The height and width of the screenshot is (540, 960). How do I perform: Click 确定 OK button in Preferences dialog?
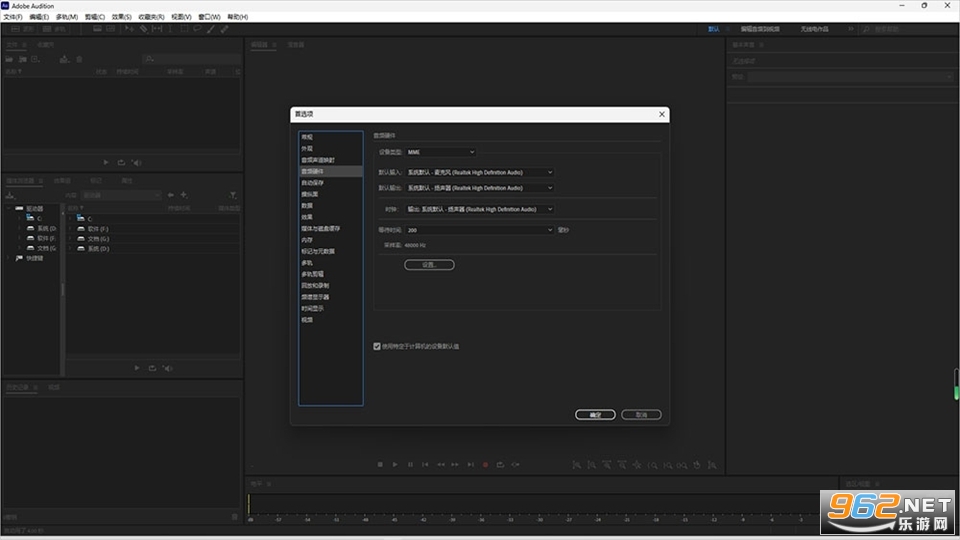[595, 414]
